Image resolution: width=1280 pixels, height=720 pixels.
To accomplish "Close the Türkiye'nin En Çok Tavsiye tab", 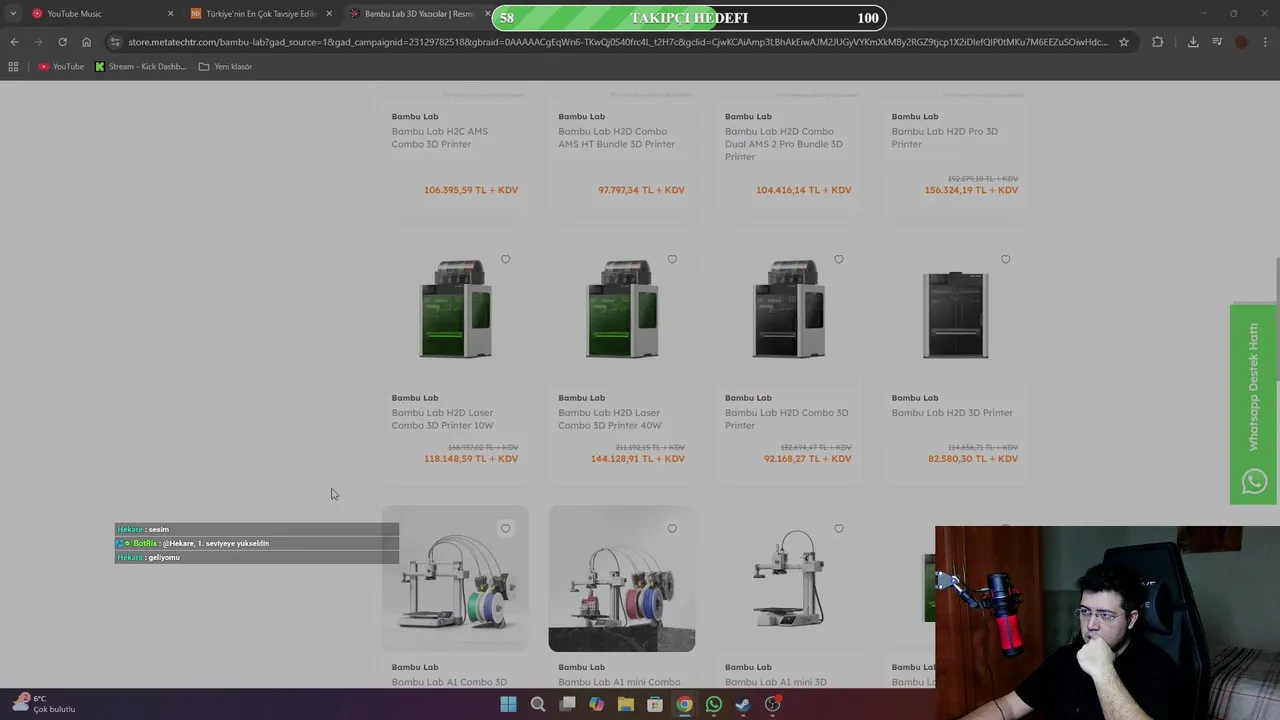I will tap(329, 14).
